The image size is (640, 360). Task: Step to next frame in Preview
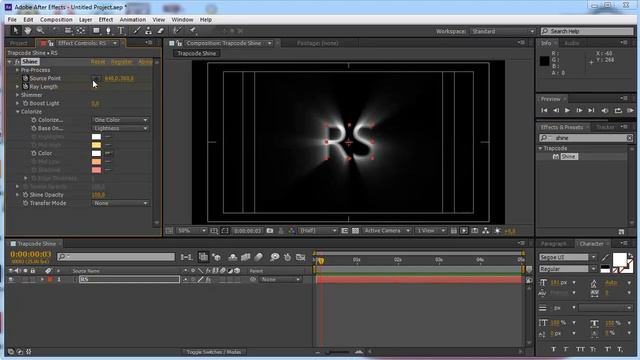[x=579, y=110]
